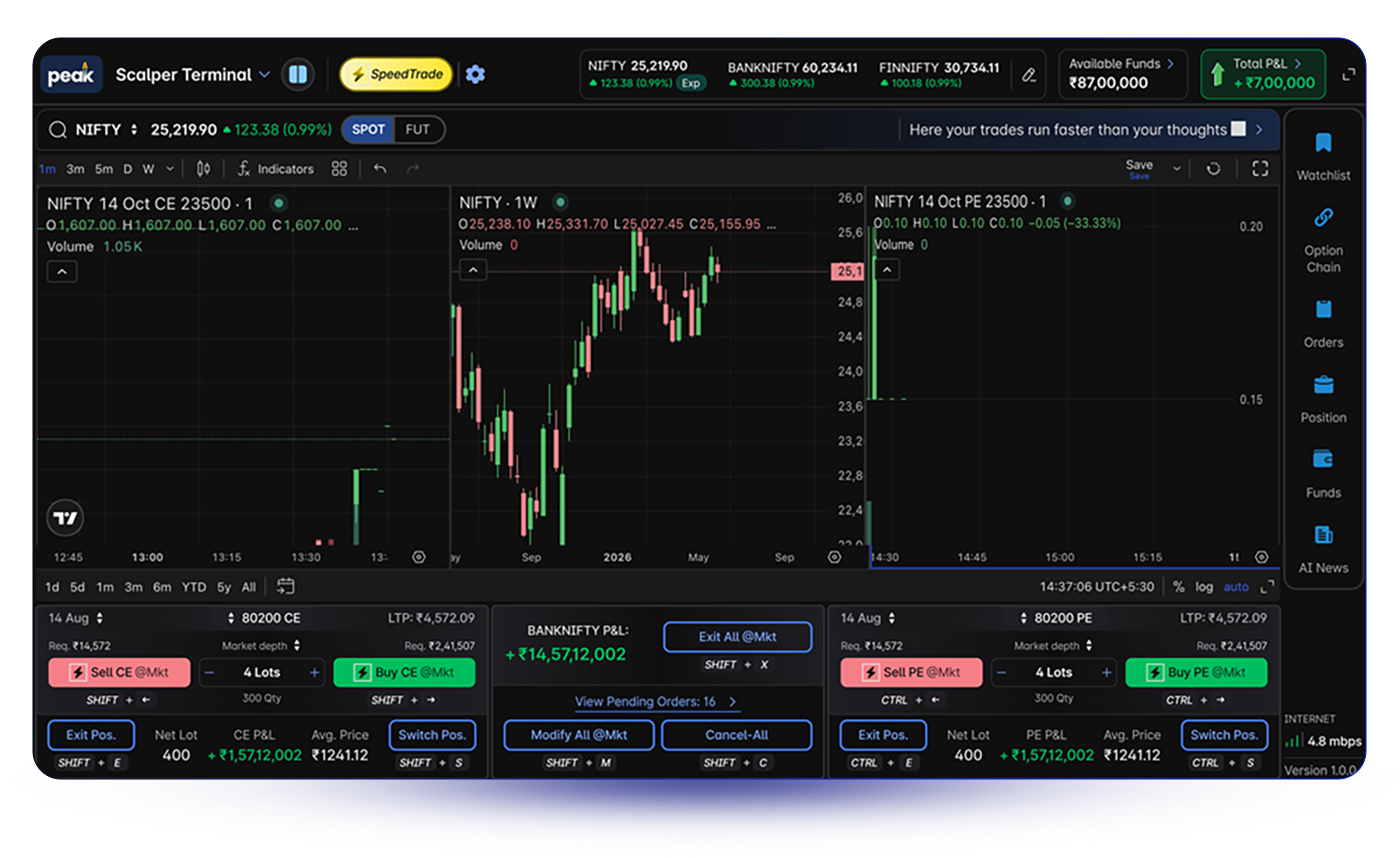Open the Watchlist sidebar panel

tap(1323, 156)
